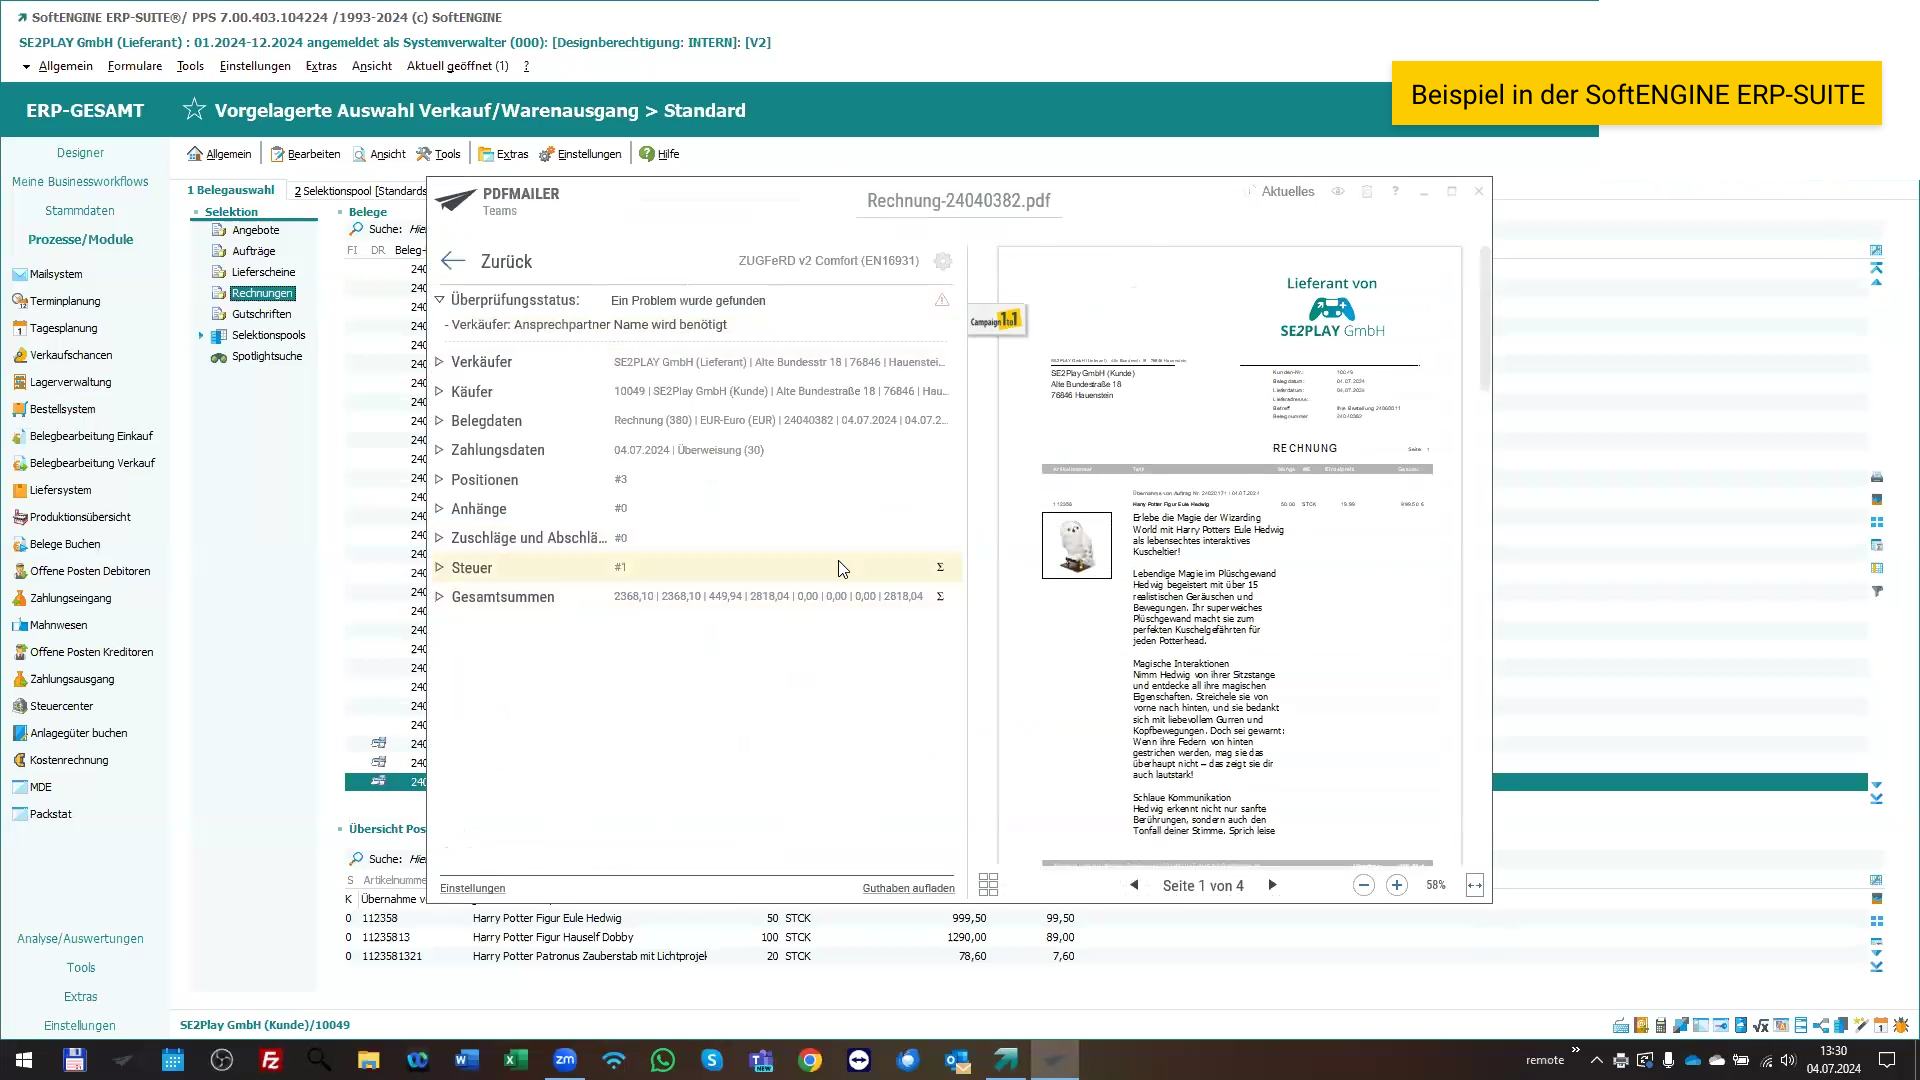Expand the Anhänge section
Image resolution: width=1920 pixels, height=1080 pixels.
439,508
